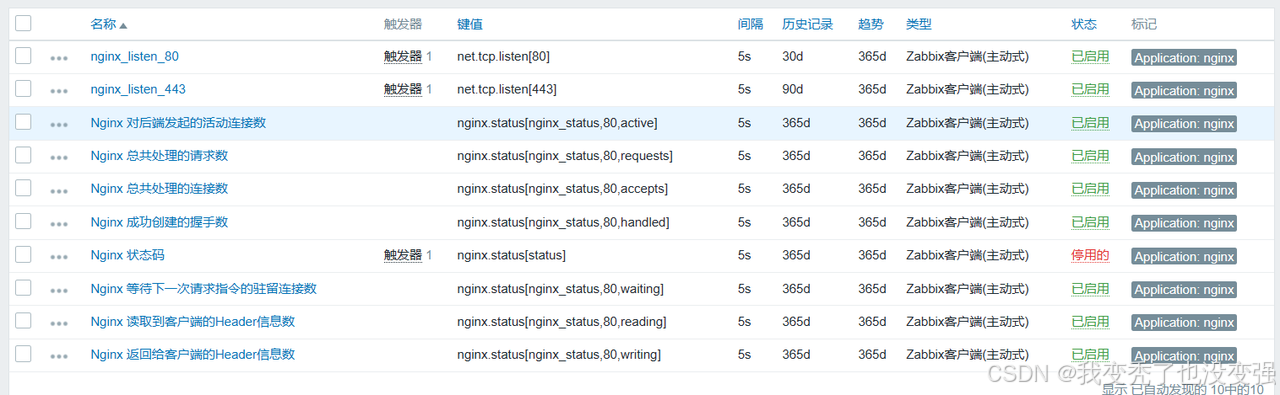Open 触发器 link for nginx_listen_80
1280x395 pixels.
403,57
